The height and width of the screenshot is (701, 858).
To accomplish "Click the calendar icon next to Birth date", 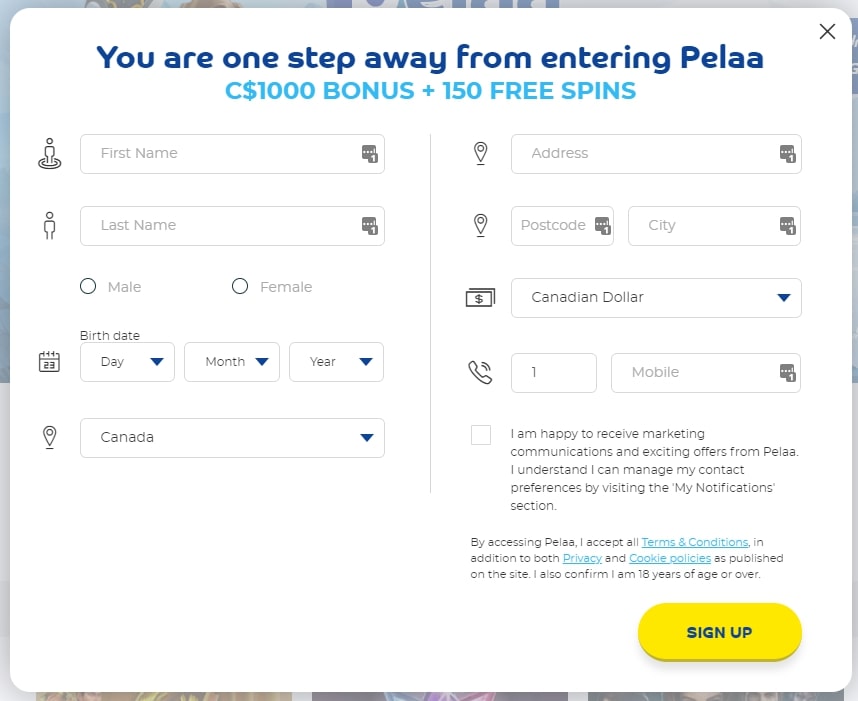I will pos(48,362).
